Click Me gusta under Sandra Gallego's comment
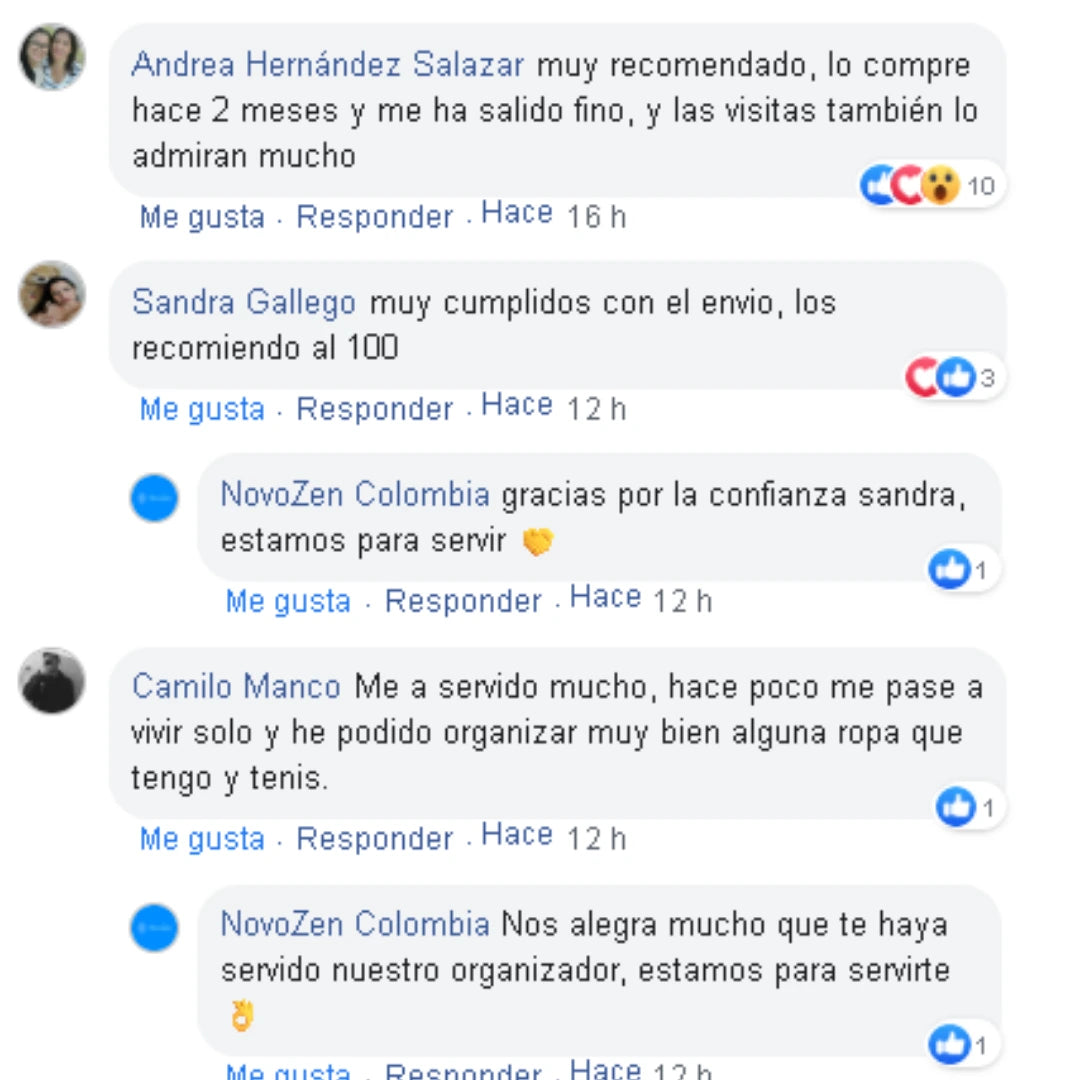Viewport: 1080px width, 1080px height. click(202, 408)
